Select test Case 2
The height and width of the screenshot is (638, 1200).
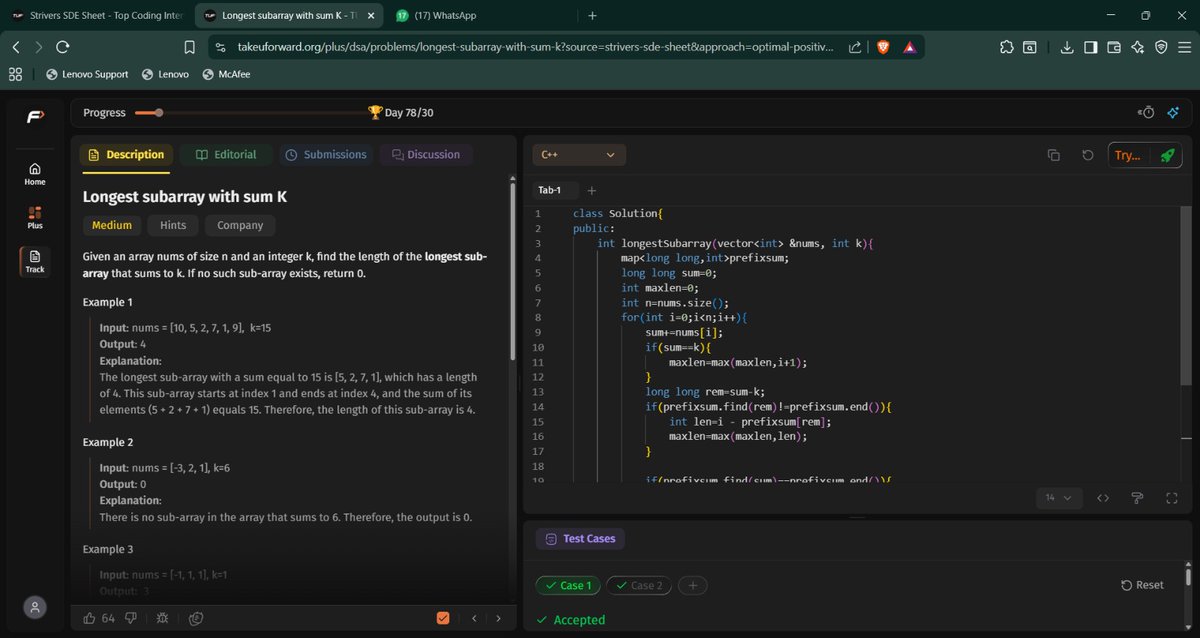coord(640,585)
